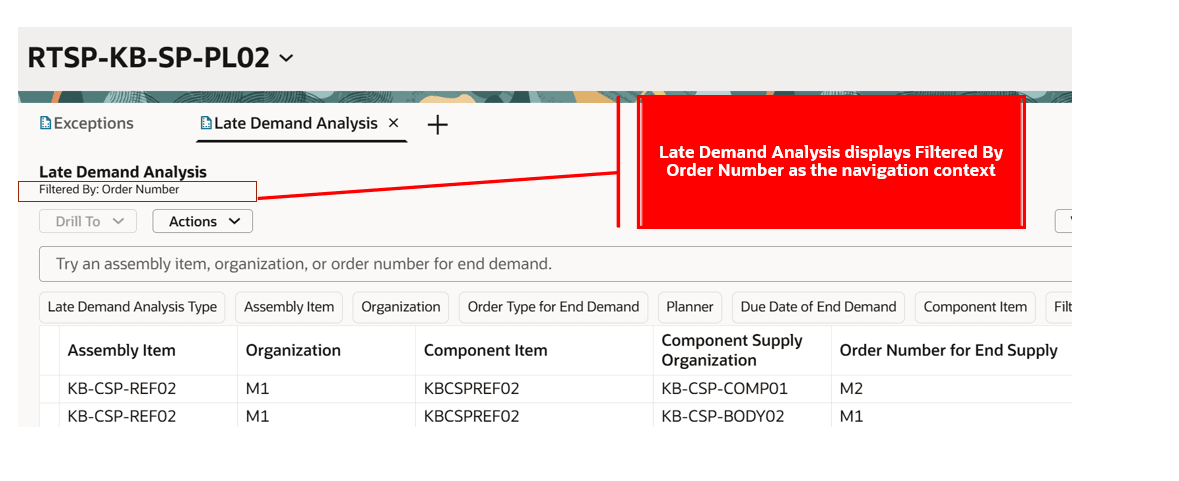Viewport: 1179px width, 481px height.
Task: Open the Component Item filter chip
Action: pyautogui.click(x=975, y=307)
